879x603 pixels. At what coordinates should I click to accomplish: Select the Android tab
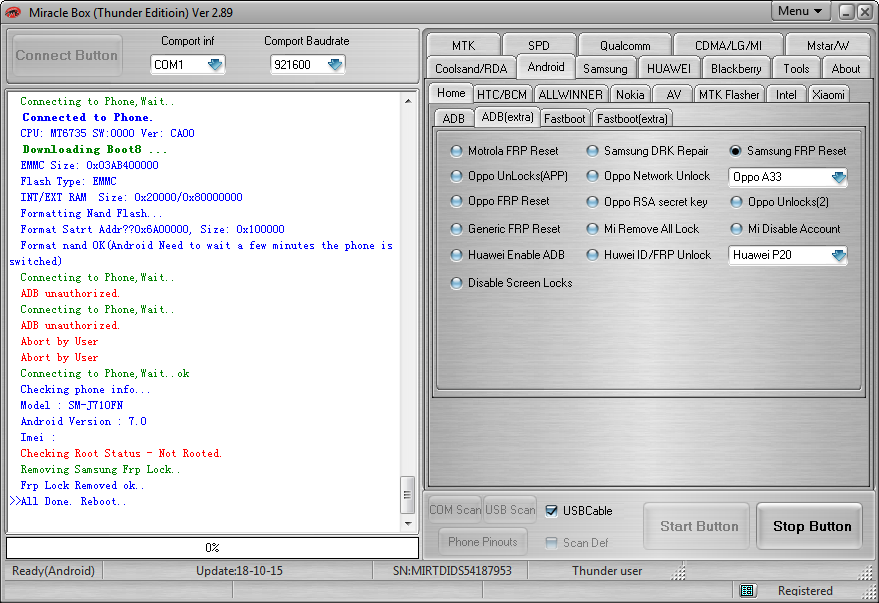click(x=546, y=67)
